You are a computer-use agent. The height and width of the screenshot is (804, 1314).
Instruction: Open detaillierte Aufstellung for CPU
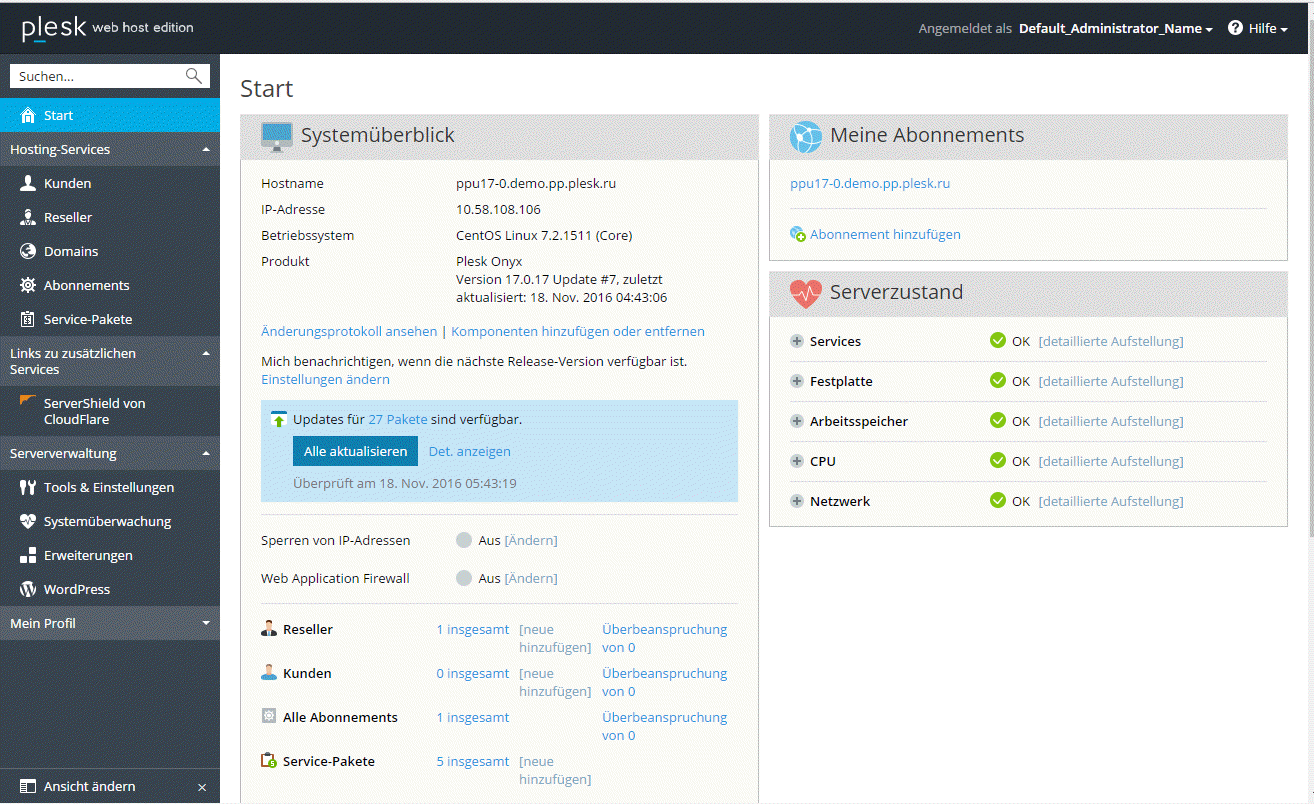pos(1111,461)
